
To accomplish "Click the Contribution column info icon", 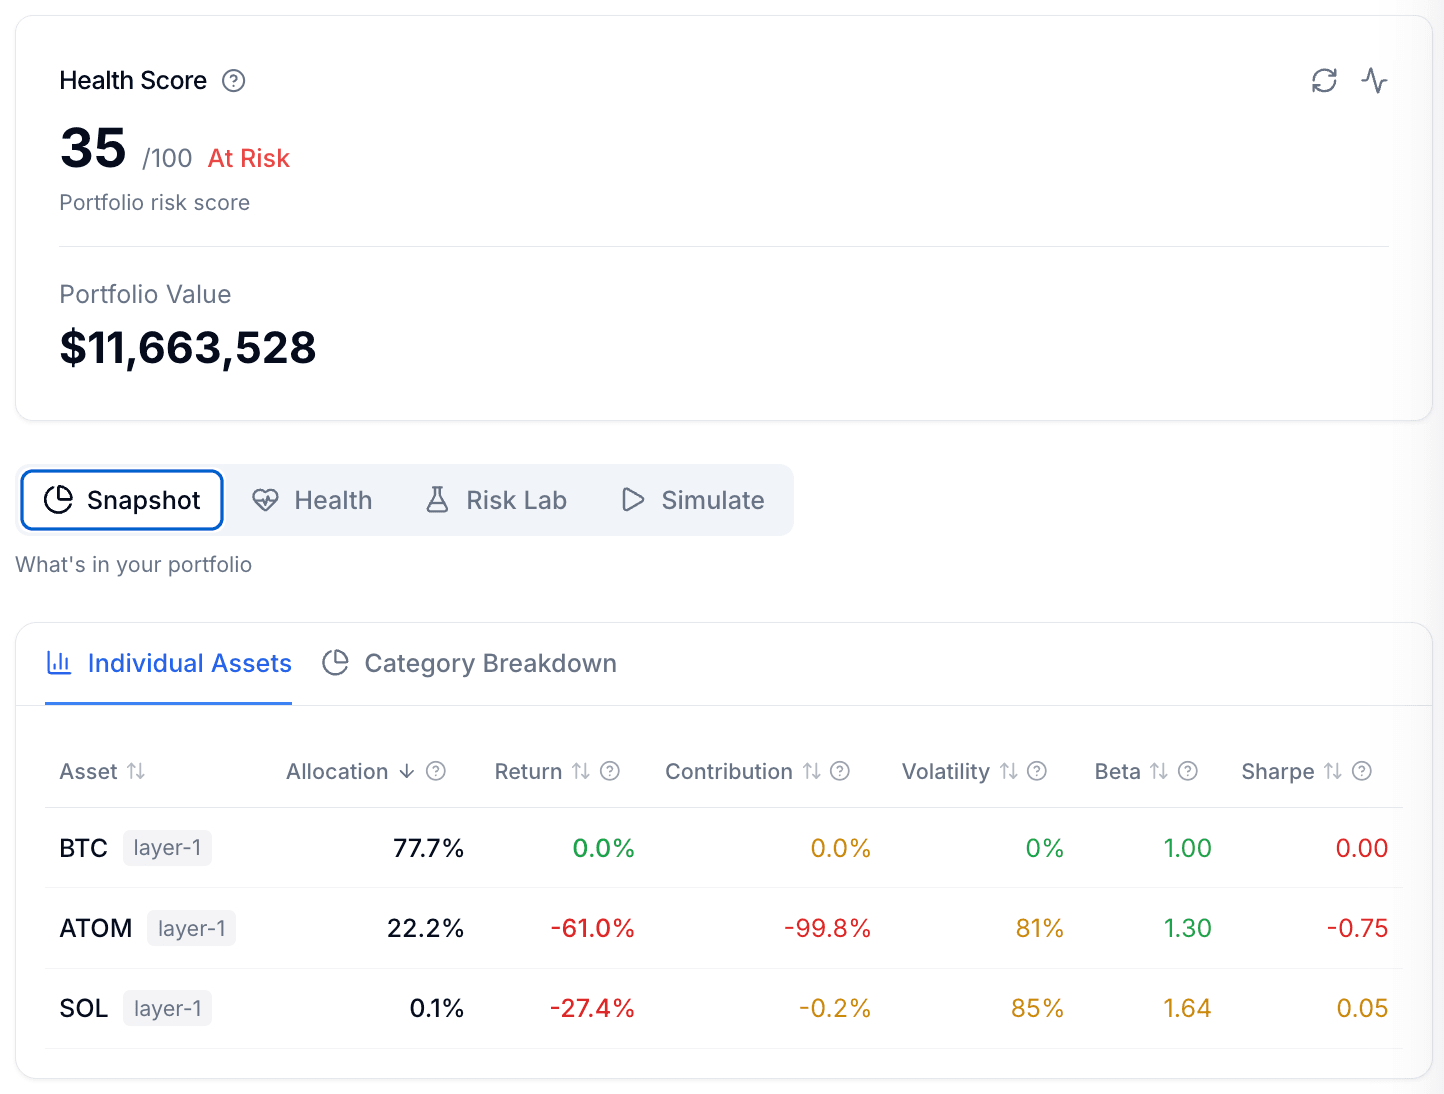I will click(840, 771).
